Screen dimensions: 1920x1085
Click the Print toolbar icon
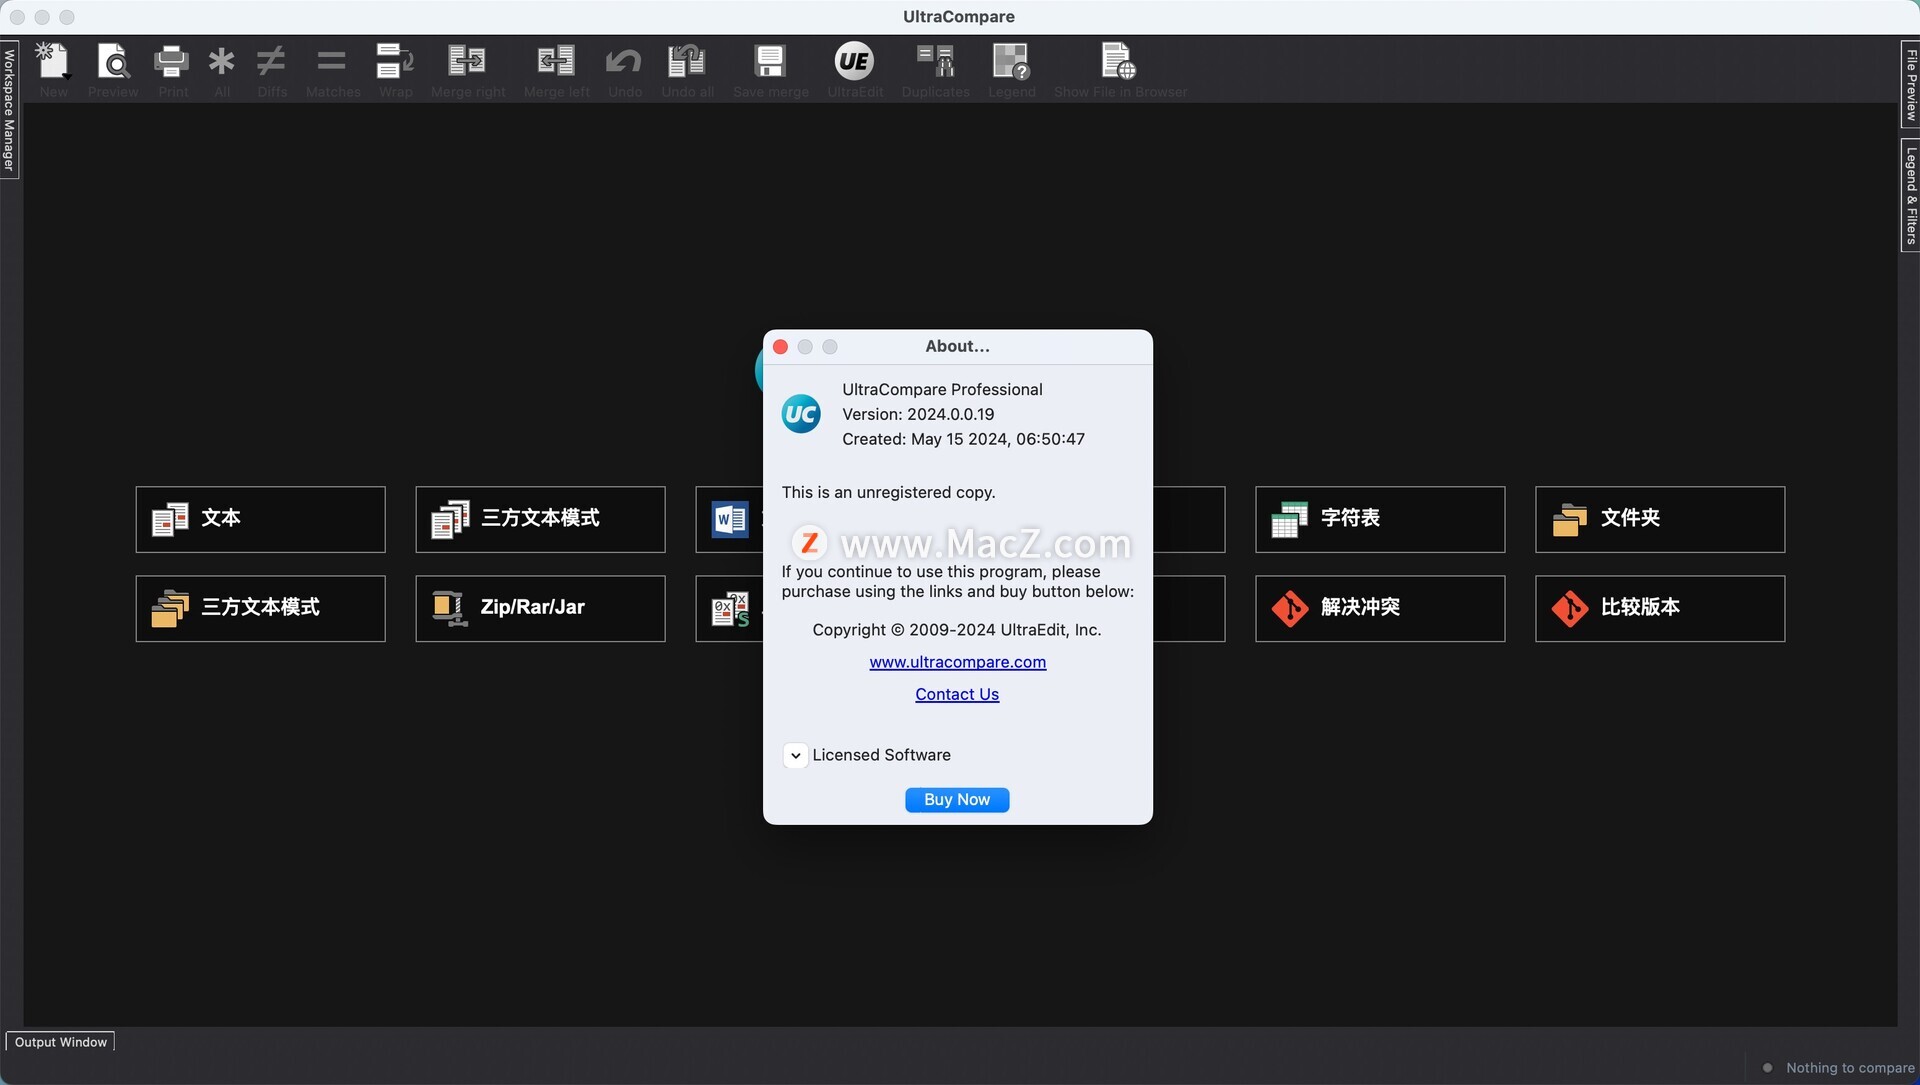coord(172,62)
